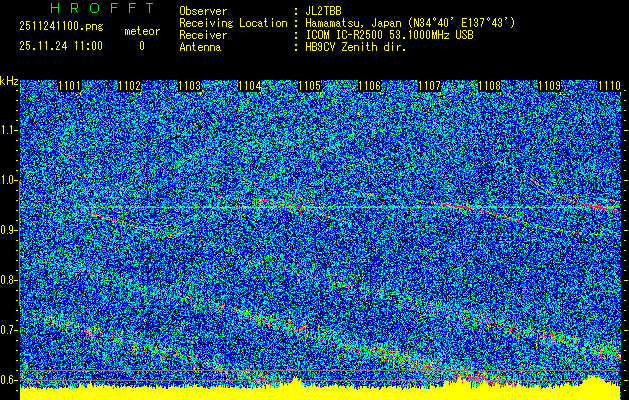Viewport: 629px width, 400px height.
Task: Click the 1110 marker at right edge
Action: pyautogui.click(x=608, y=87)
